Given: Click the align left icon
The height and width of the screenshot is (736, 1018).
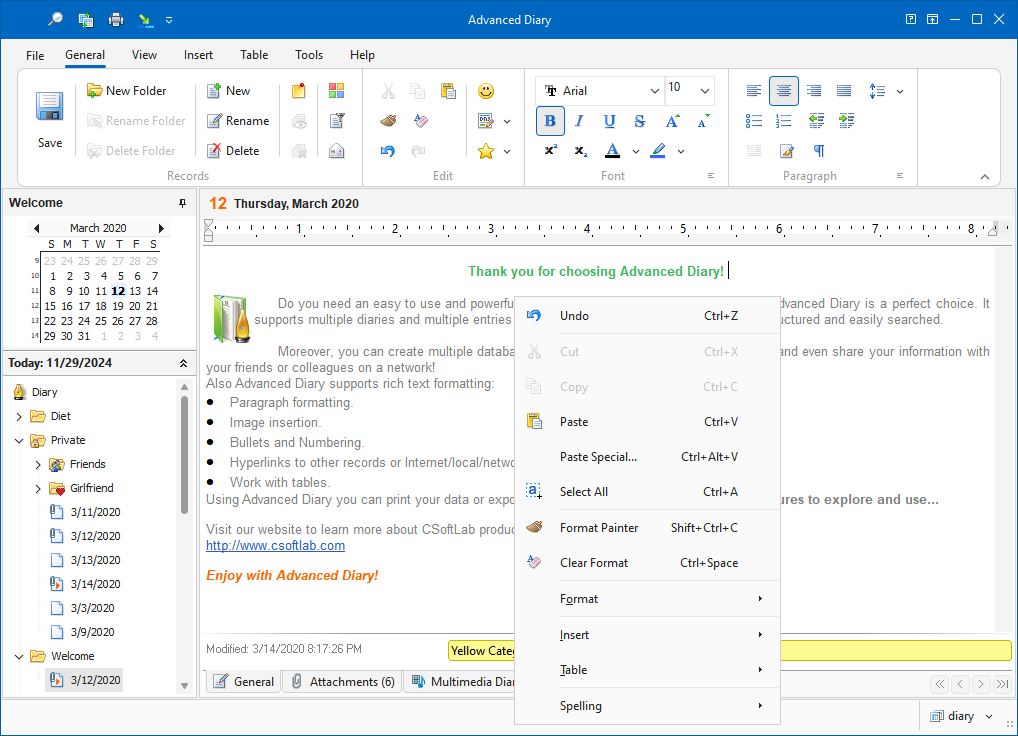Looking at the screenshot, I should (754, 91).
